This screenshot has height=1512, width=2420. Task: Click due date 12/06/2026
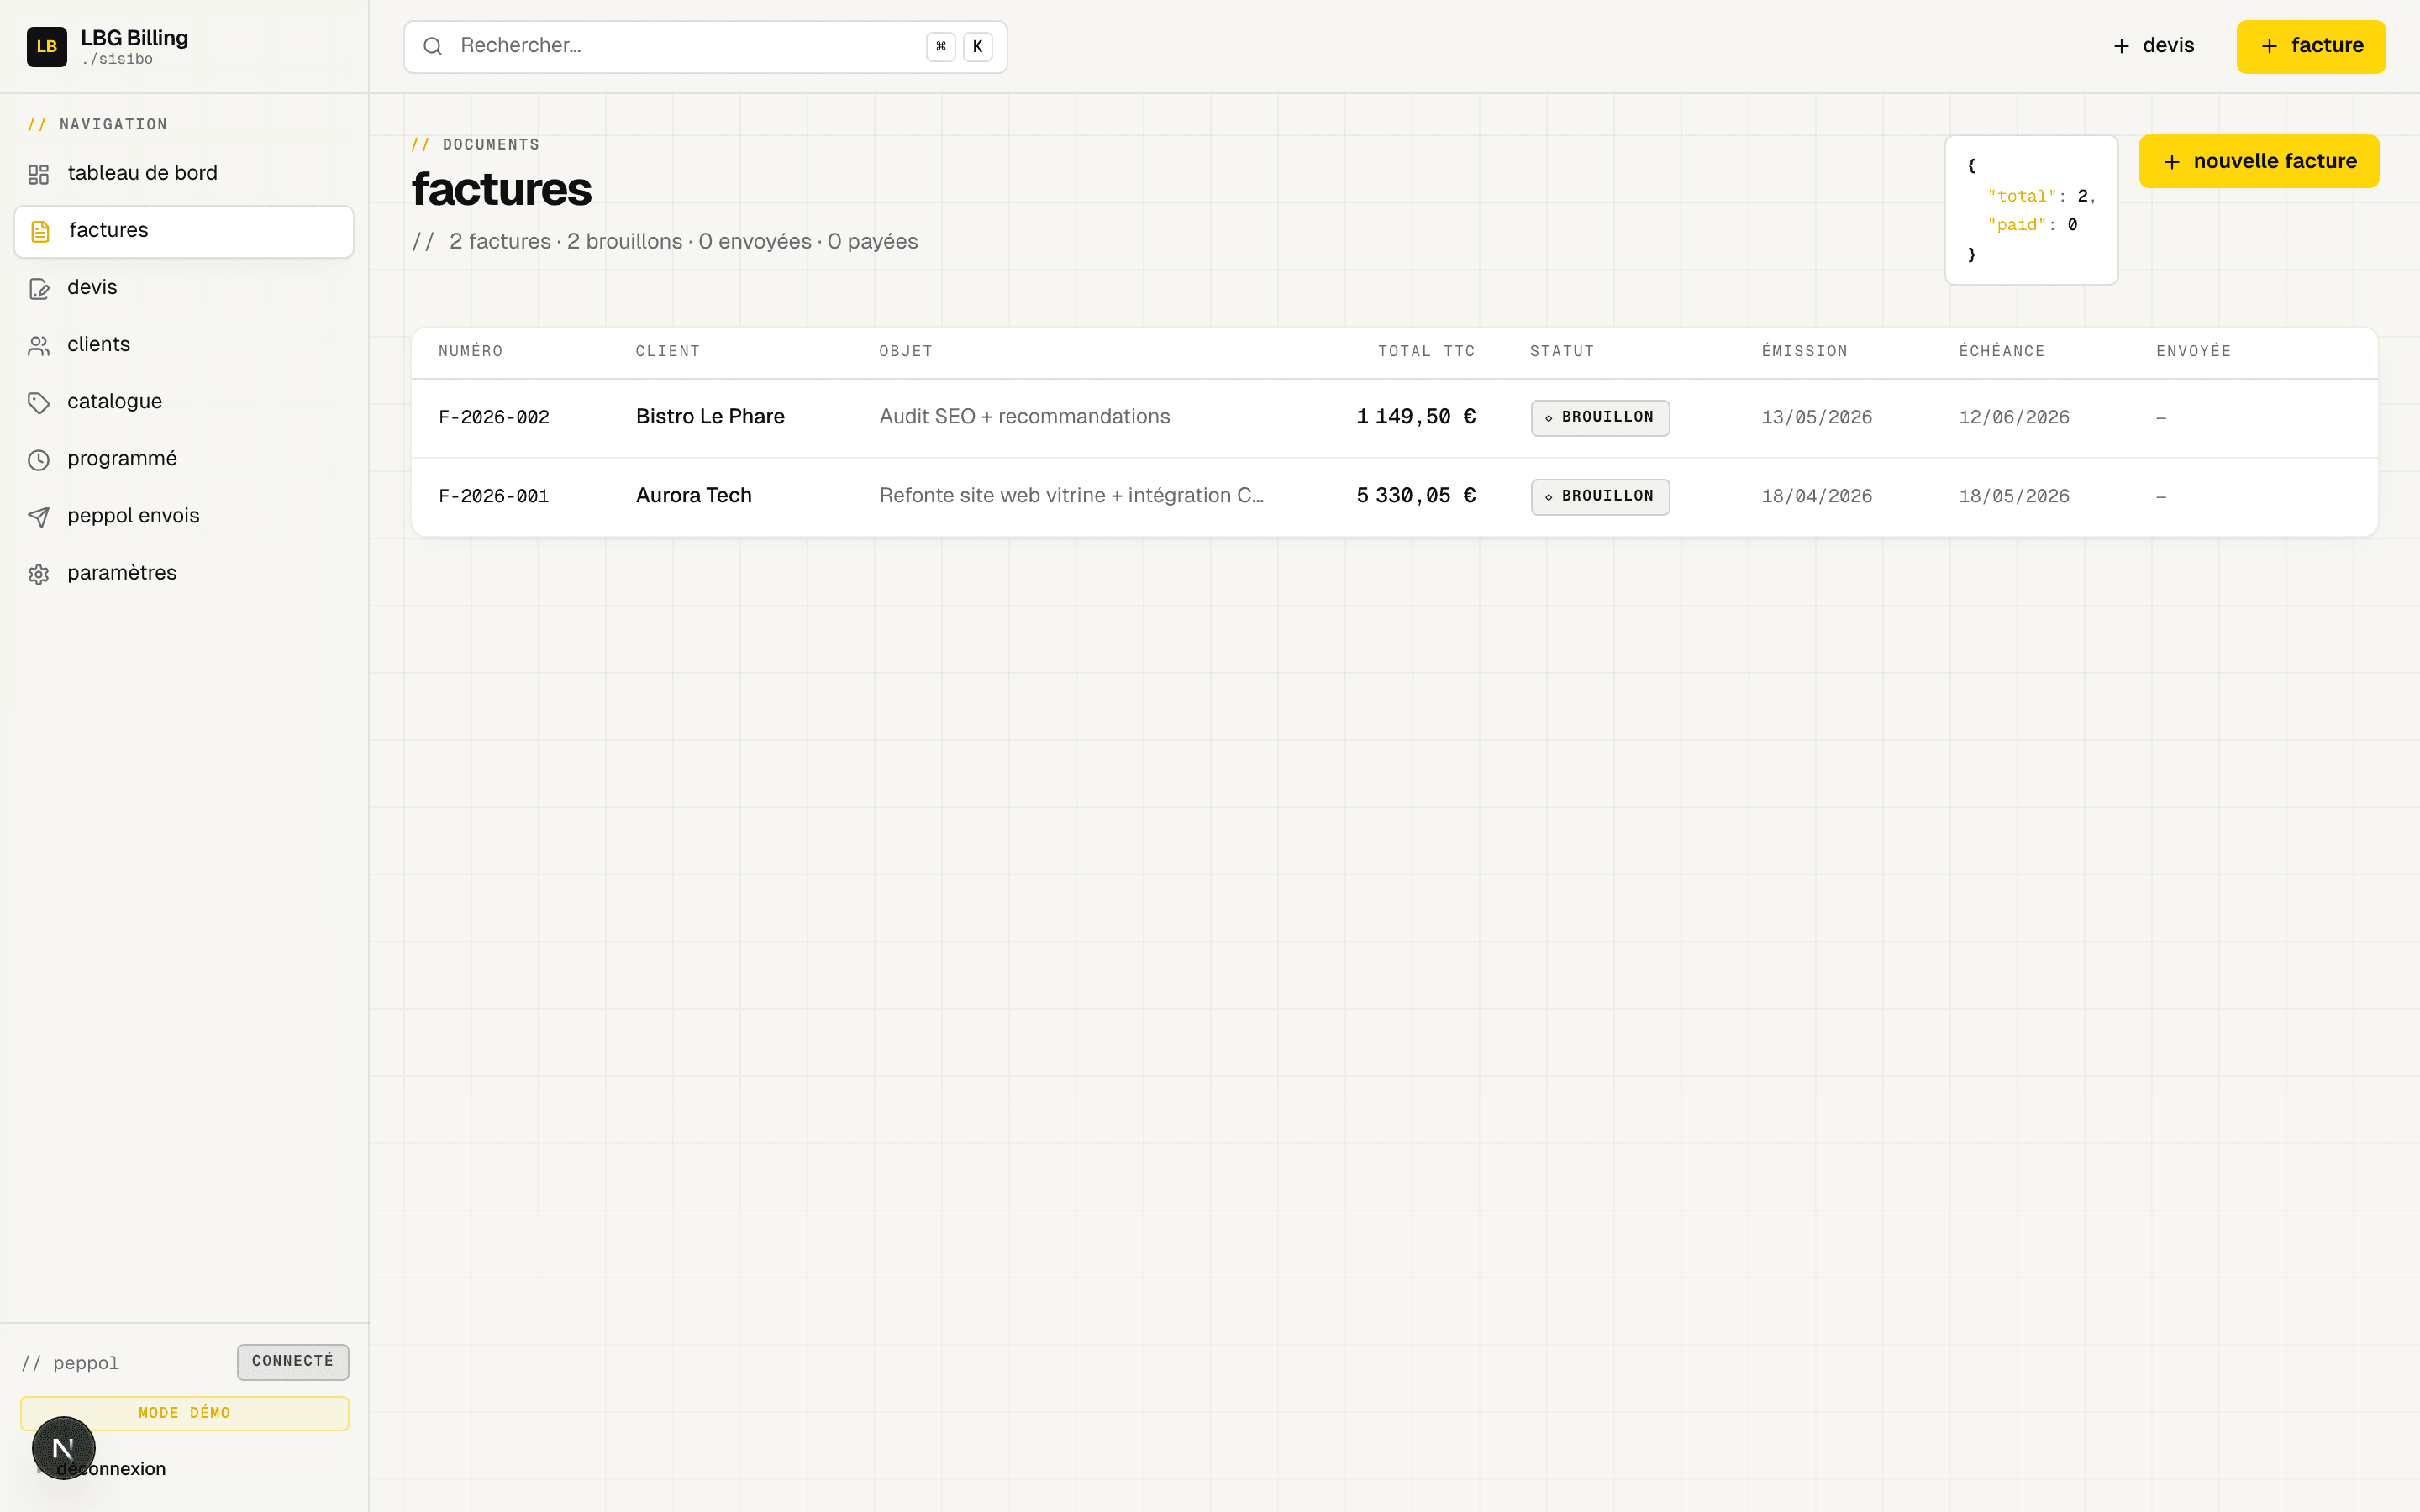tap(2014, 417)
